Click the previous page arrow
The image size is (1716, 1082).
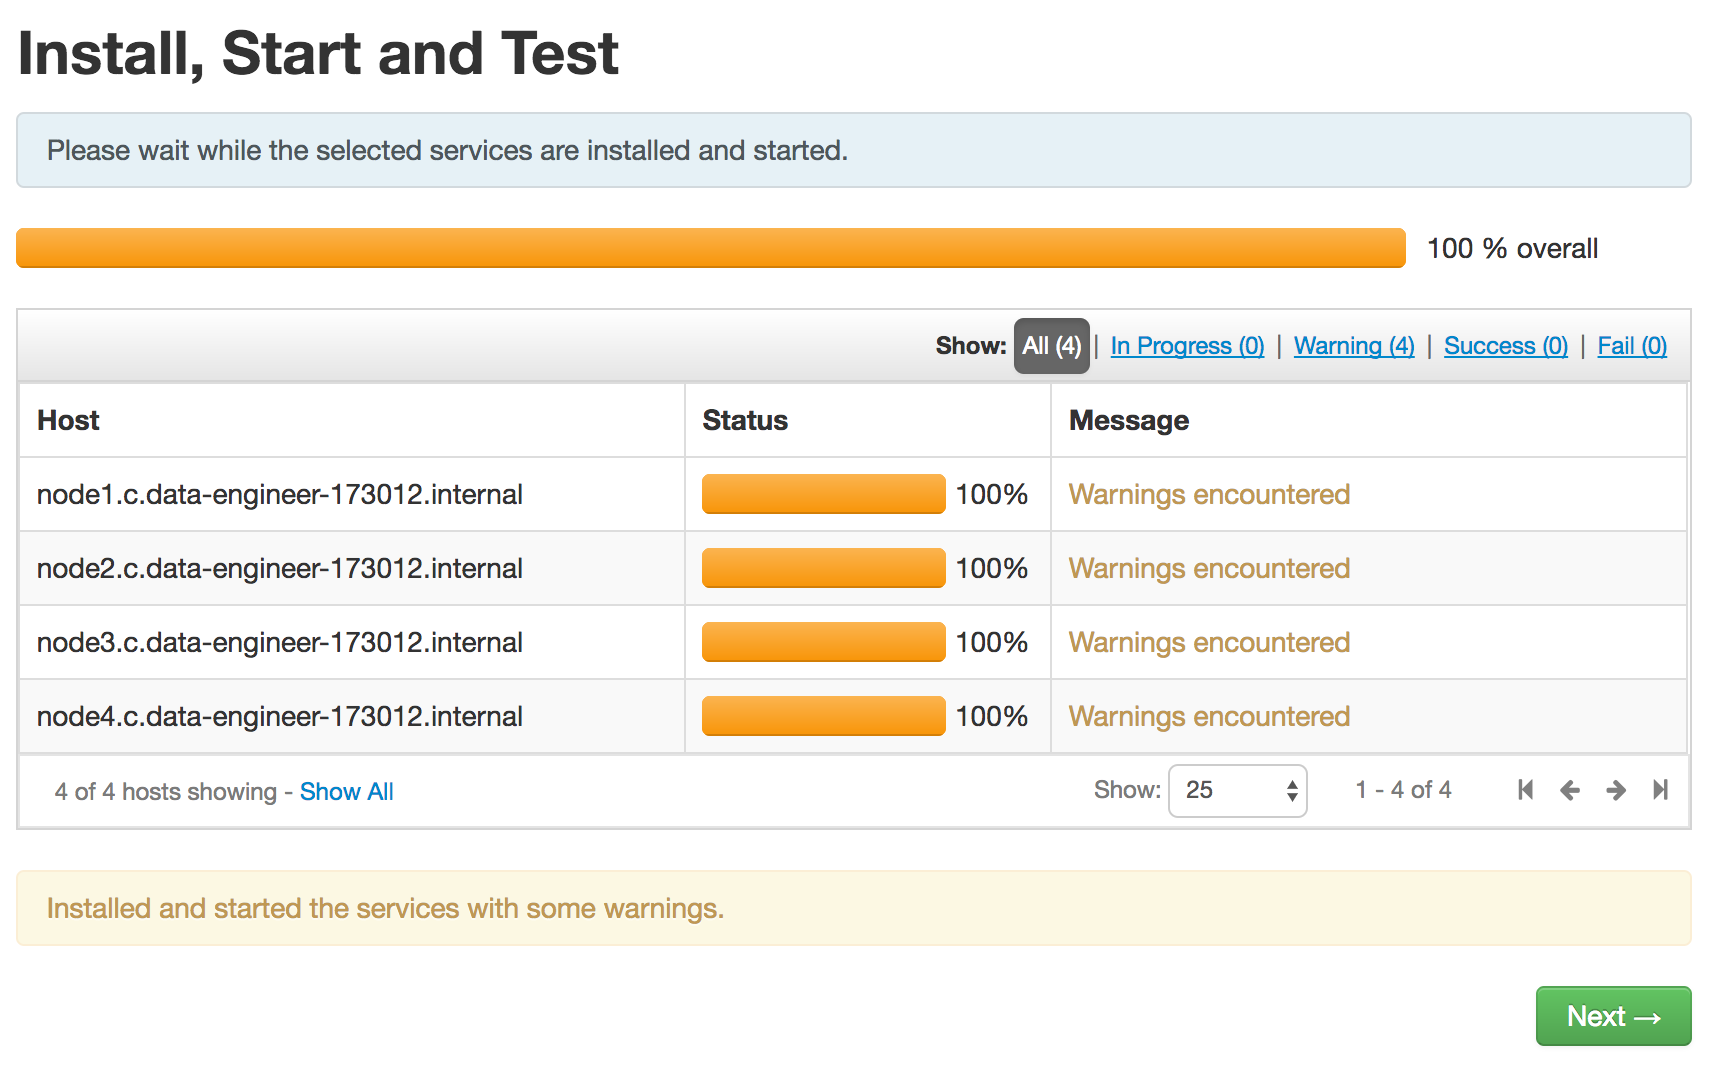tap(1570, 790)
